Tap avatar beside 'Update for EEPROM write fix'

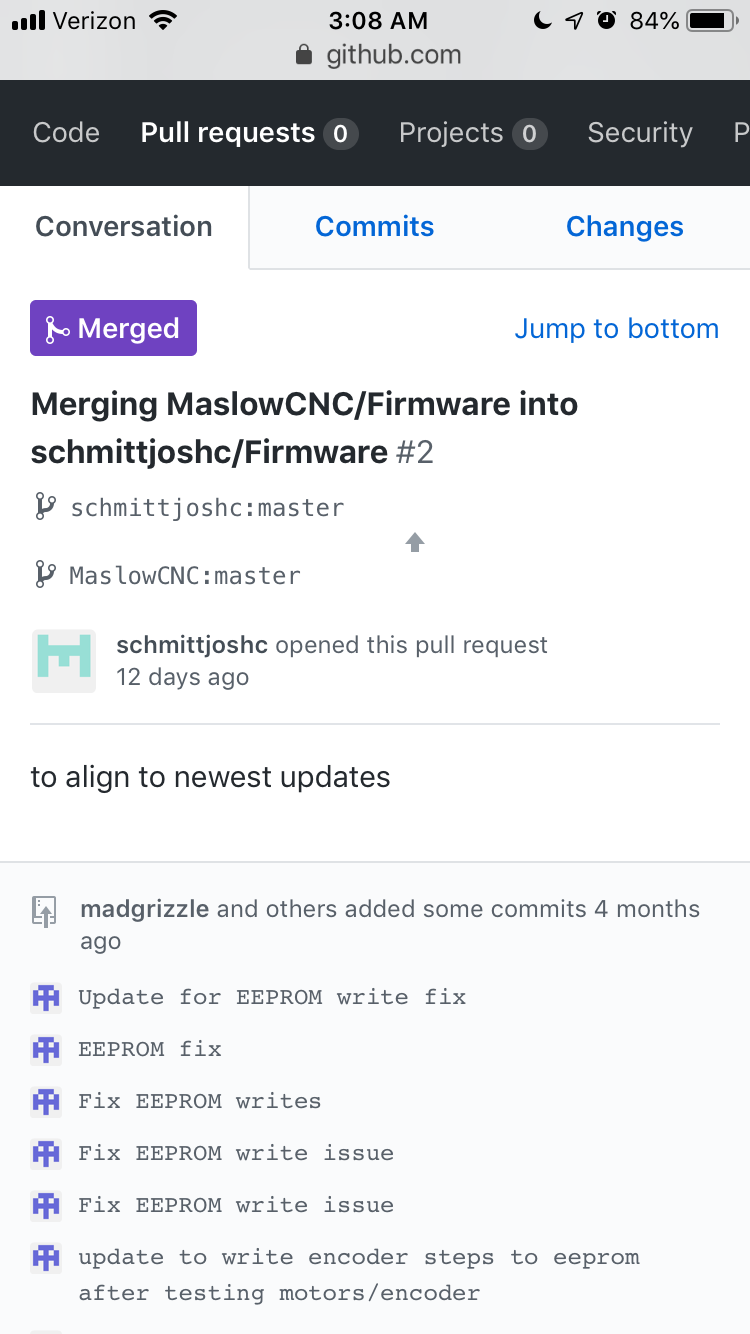pyautogui.click(x=46, y=997)
